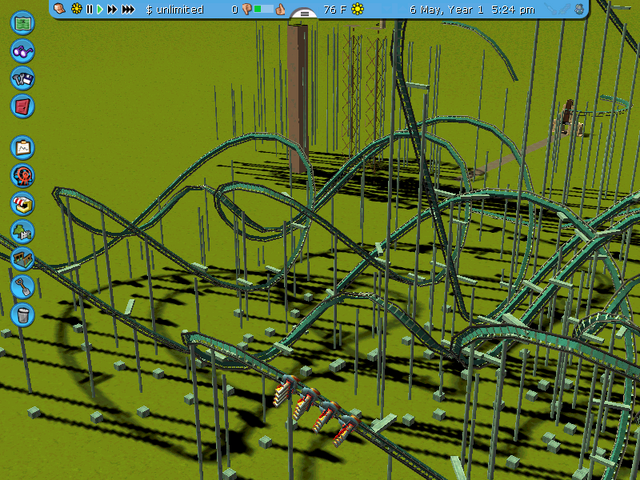Viewport: 640px width, 480px height.
Task: Set game to triple fast-forward speed
Action: (128, 9)
